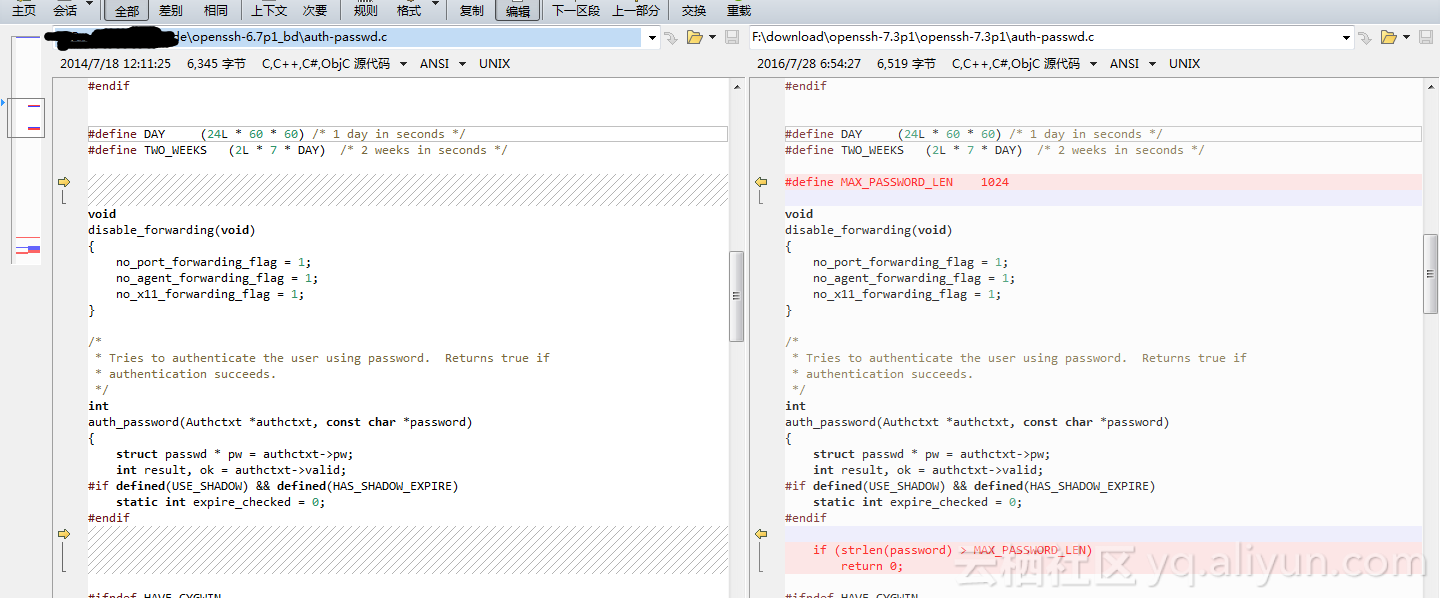The image size is (1440, 598).
Task: Click right no_agent_forwarding_flag = 1 line
Action: tap(914, 278)
